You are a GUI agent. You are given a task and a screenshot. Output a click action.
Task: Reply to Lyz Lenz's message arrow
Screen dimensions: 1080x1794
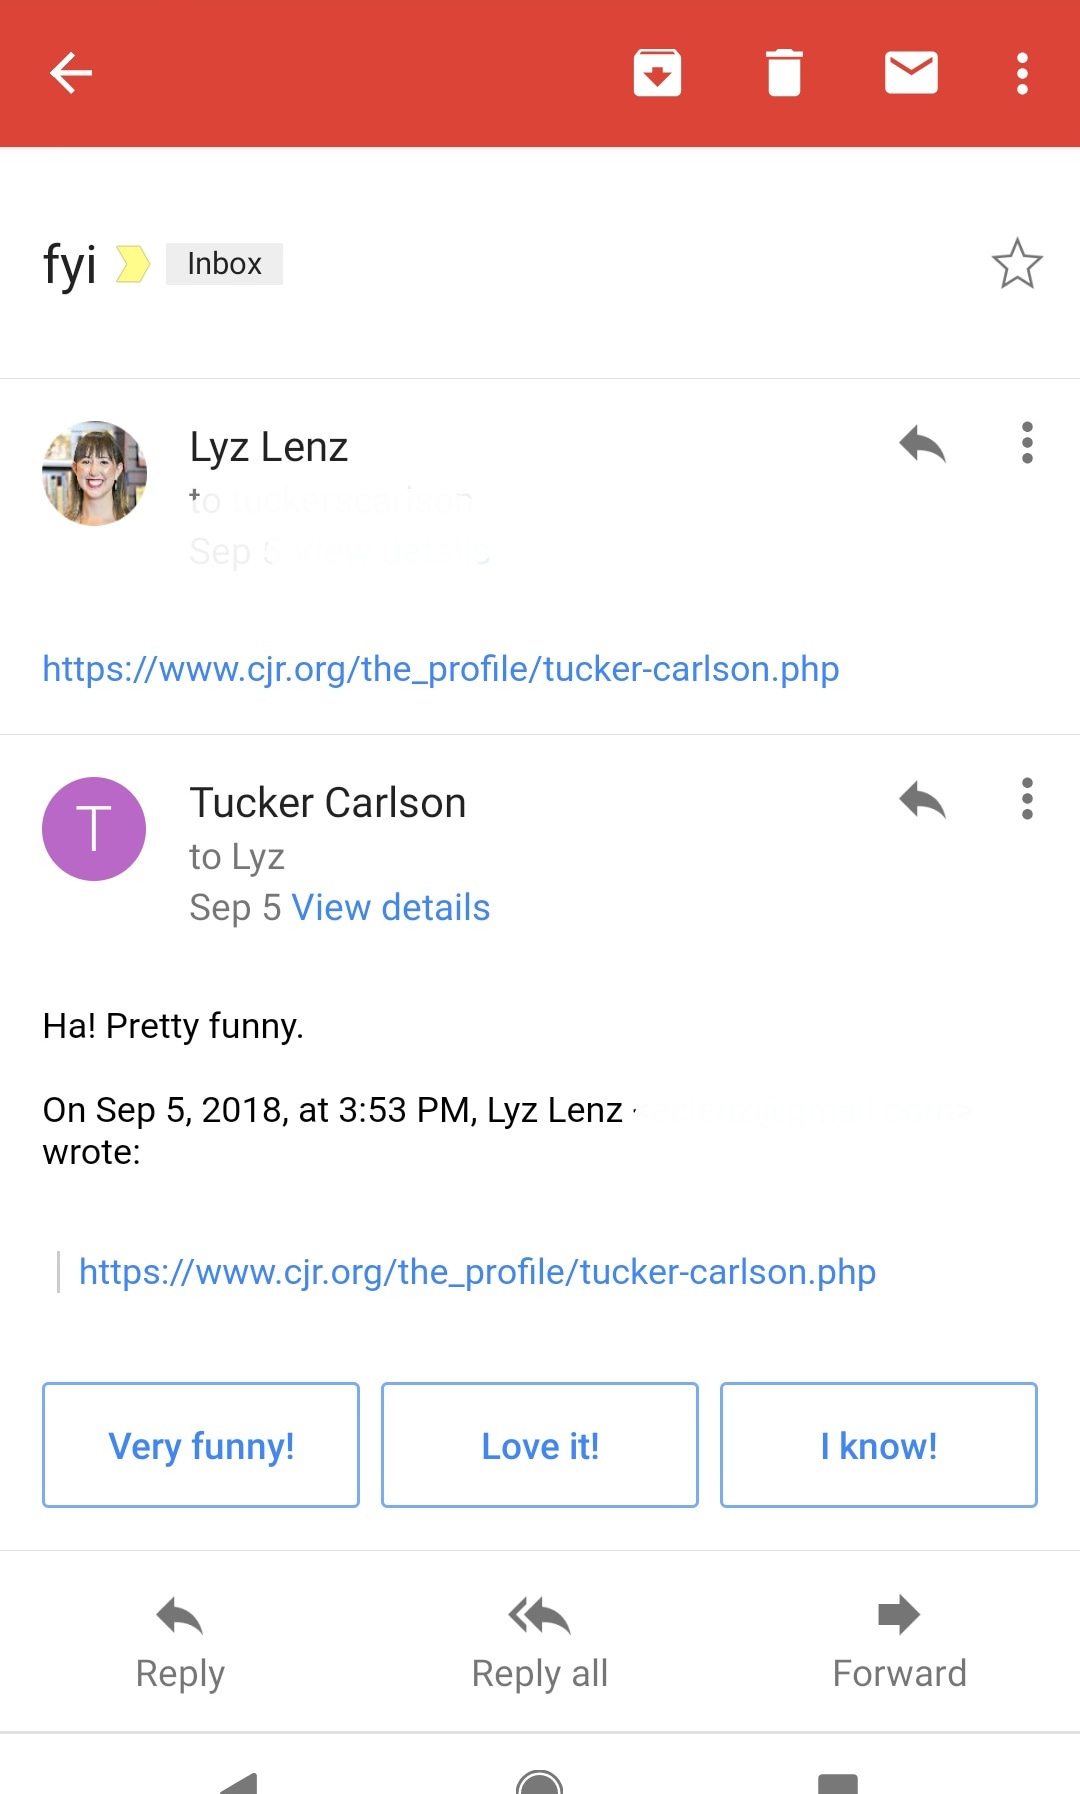tap(922, 444)
